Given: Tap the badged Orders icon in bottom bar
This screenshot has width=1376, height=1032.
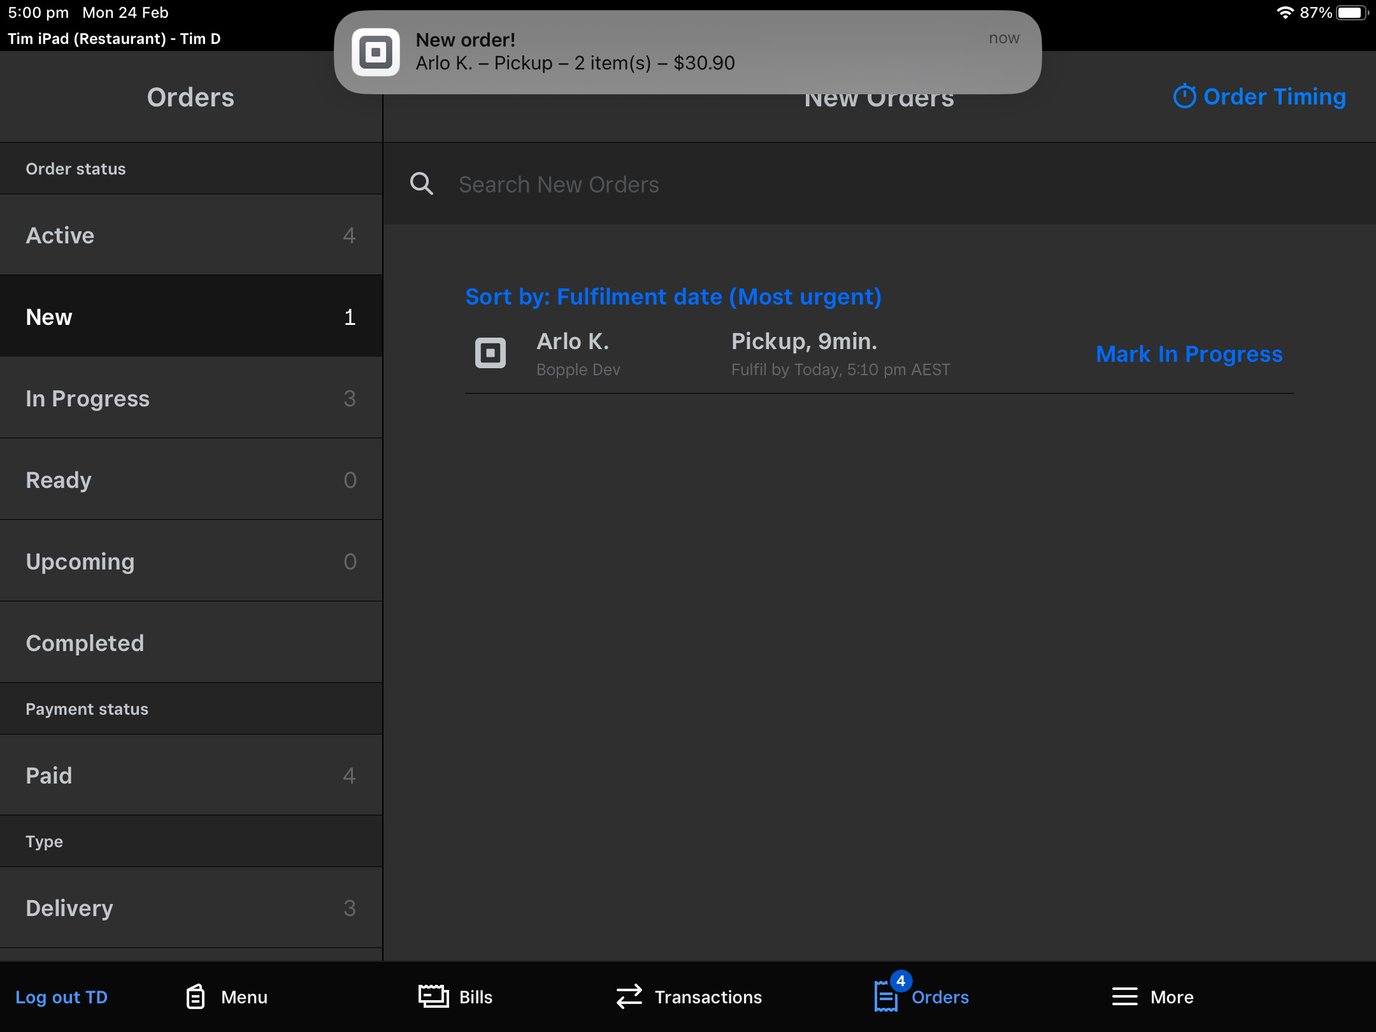Looking at the screenshot, I should [x=887, y=996].
